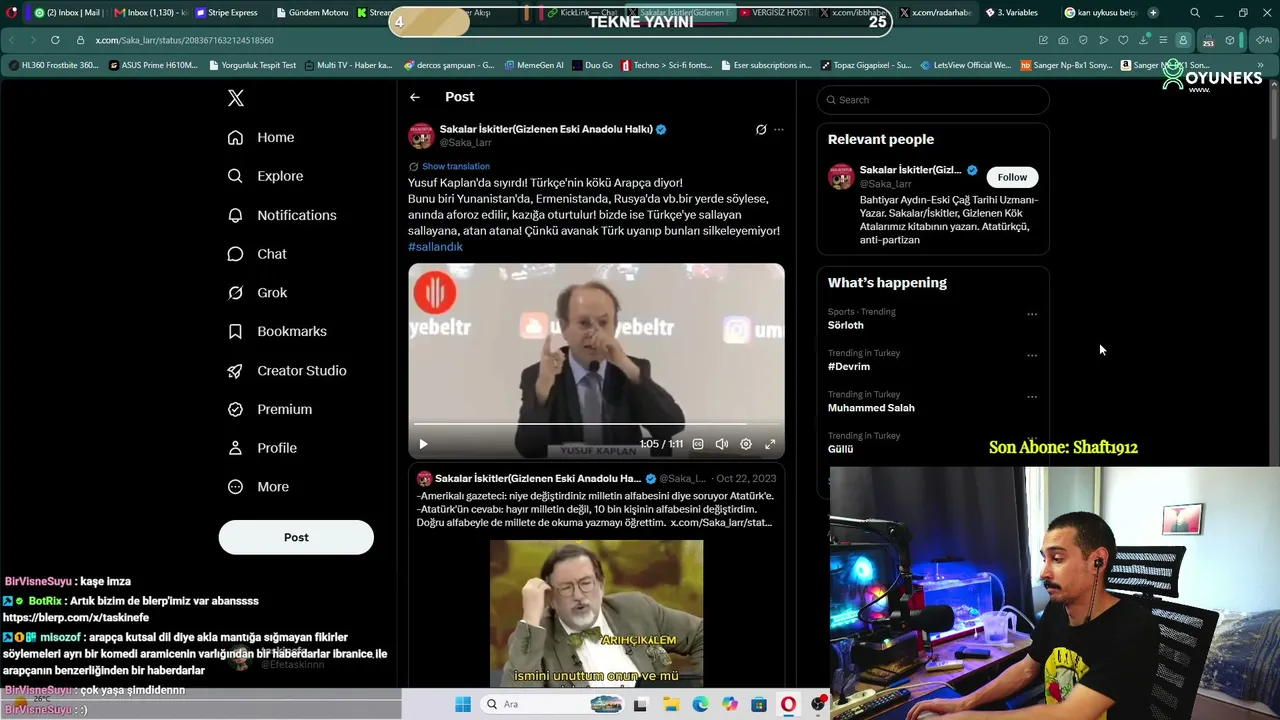Follow Sakalar İskitler
Screen dimensions: 1280x720
tap(1012, 177)
